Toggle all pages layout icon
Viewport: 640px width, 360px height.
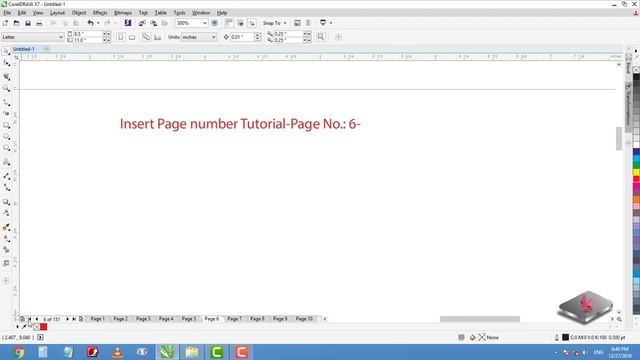[x=146, y=37]
